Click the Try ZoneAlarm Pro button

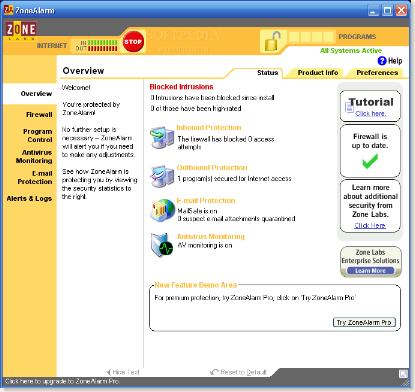pyautogui.click(x=364, y=322)
